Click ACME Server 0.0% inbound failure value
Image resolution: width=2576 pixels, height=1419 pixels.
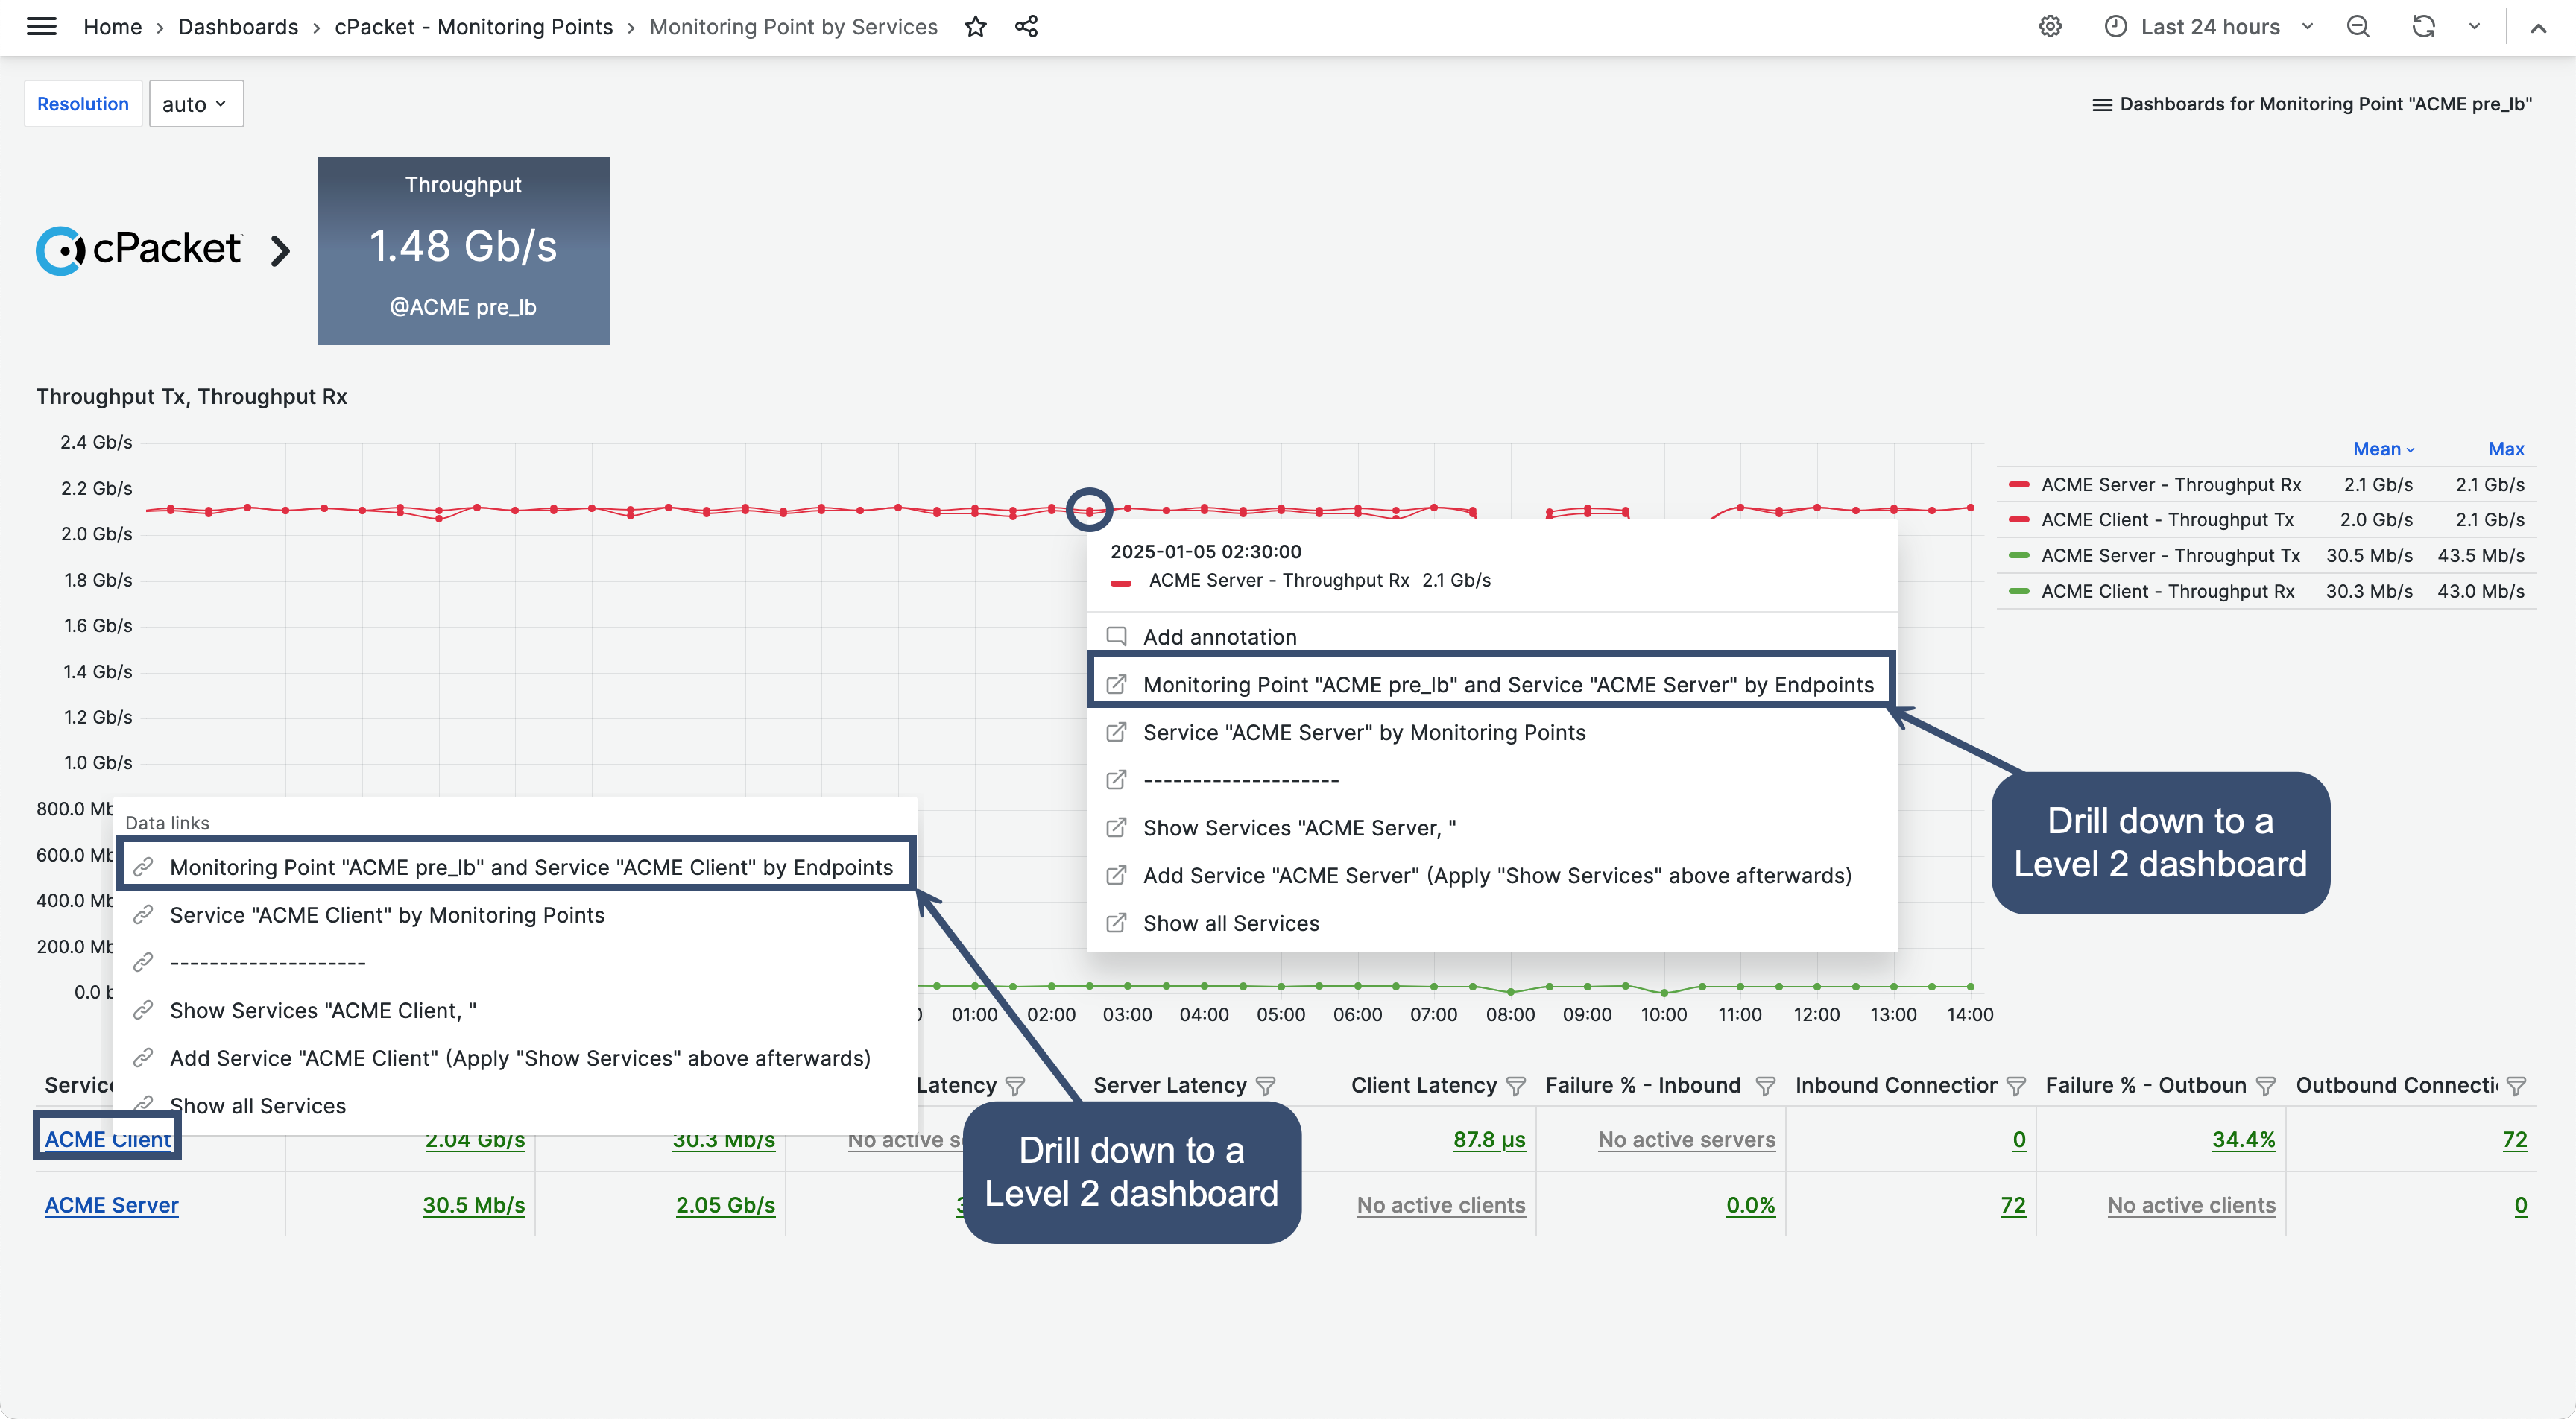point(1750,1205)
